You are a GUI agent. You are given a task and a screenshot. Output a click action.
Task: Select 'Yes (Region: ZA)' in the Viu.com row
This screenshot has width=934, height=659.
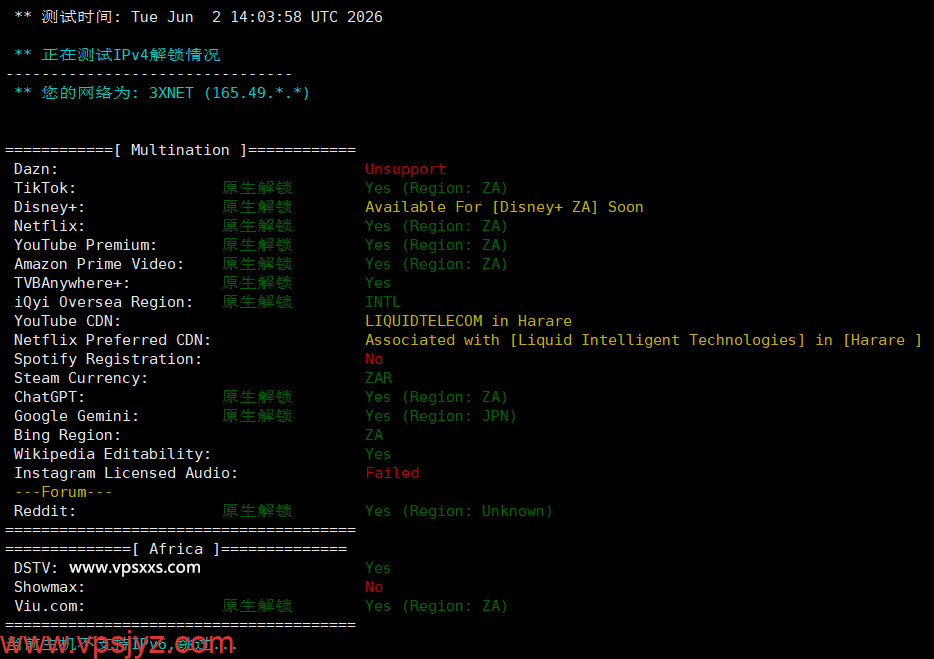[436, 607]
